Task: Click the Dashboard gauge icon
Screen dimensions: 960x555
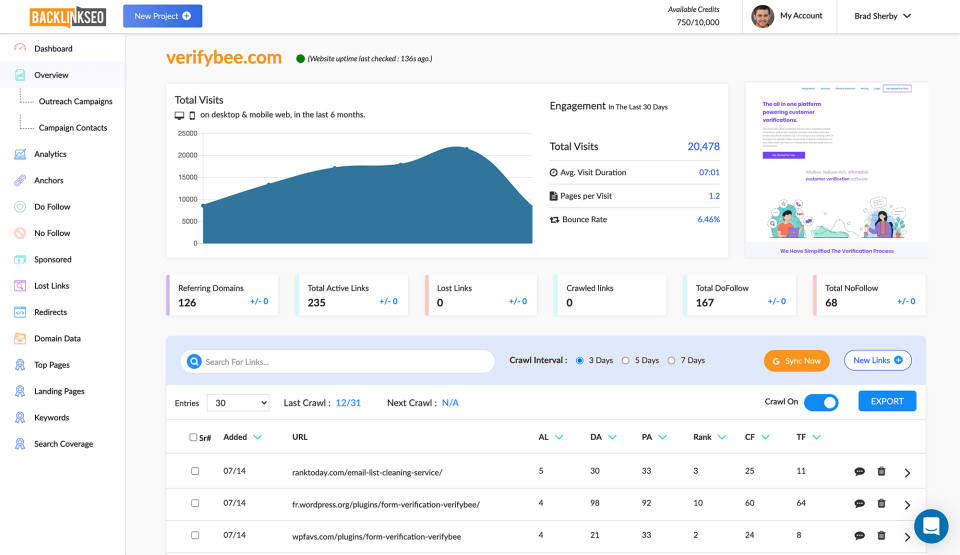Action: (20, 48)
